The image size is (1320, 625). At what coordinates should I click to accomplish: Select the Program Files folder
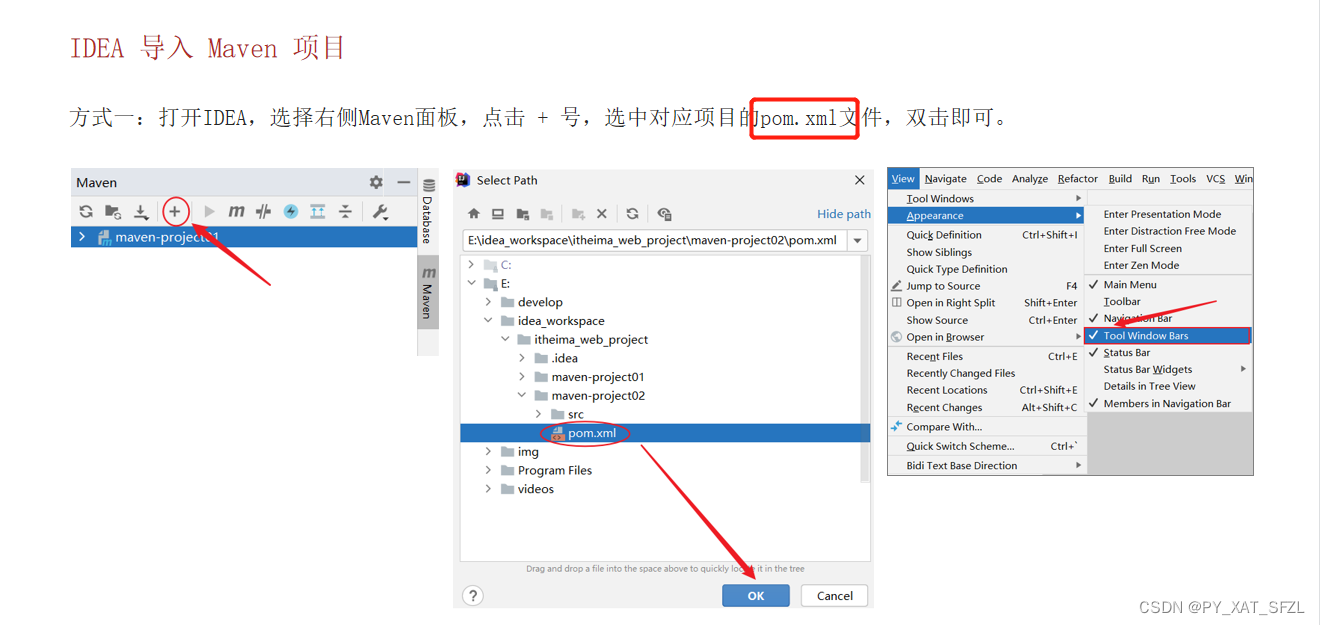(554, 470)
